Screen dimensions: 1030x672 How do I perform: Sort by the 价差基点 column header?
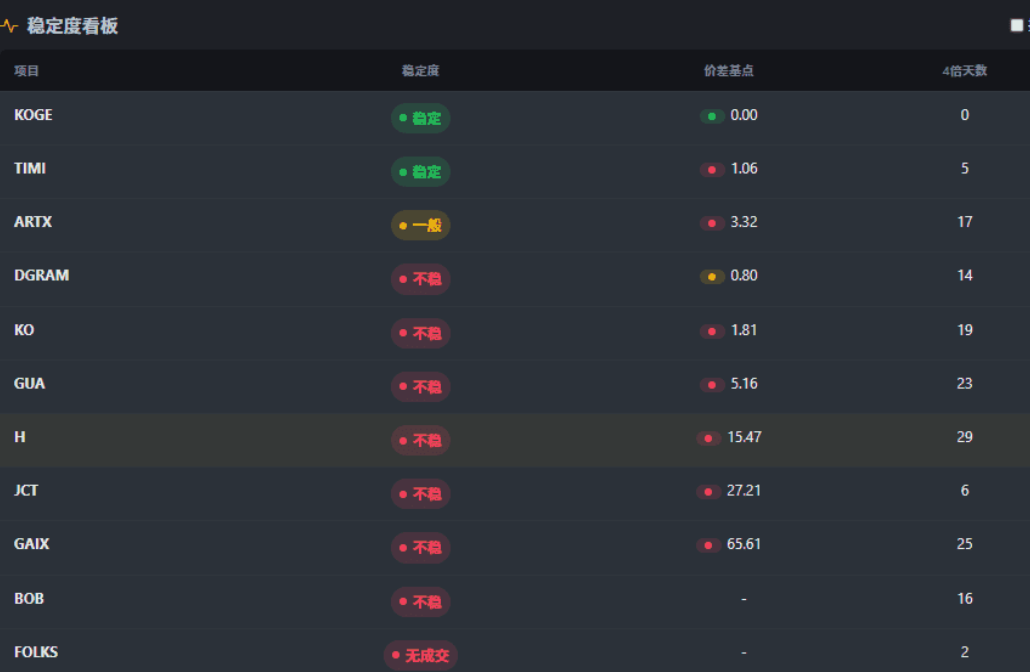pos(728,71)
